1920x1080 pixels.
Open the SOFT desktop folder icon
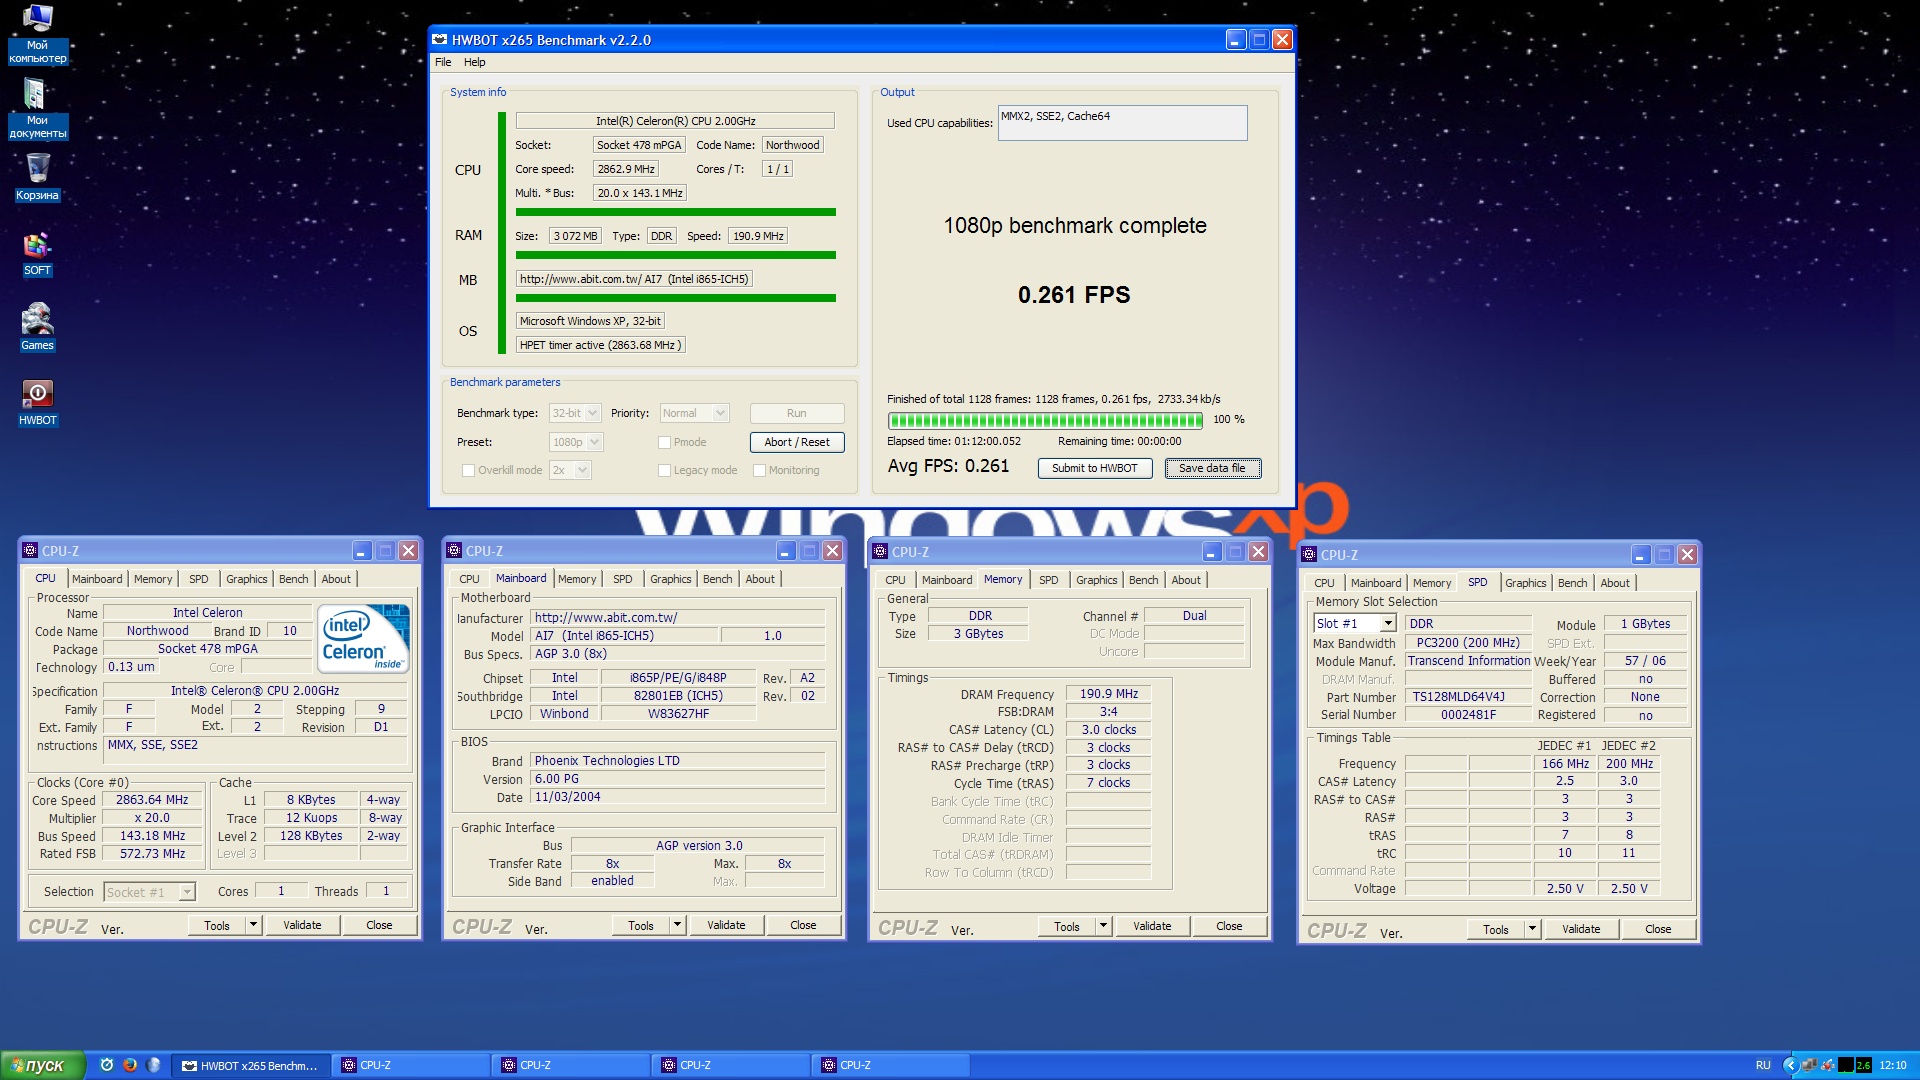click(37, 253)
